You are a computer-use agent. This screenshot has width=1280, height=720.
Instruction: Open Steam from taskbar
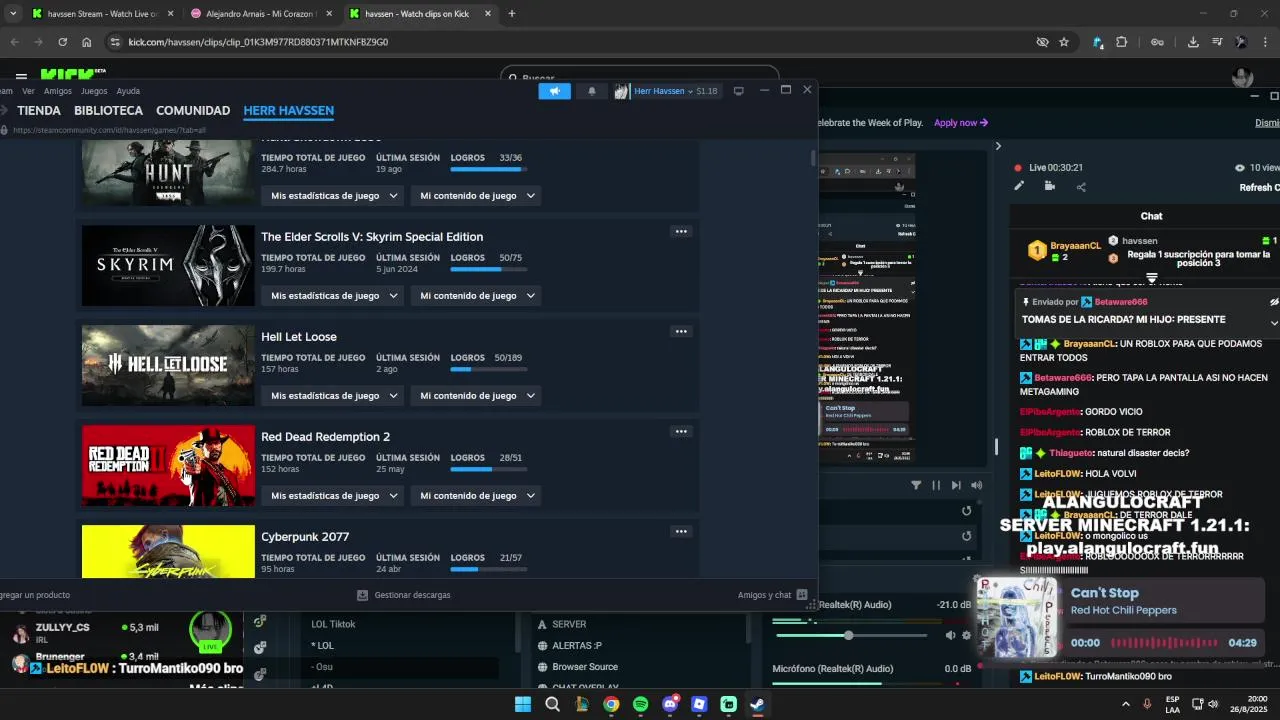tap(758, 704)
